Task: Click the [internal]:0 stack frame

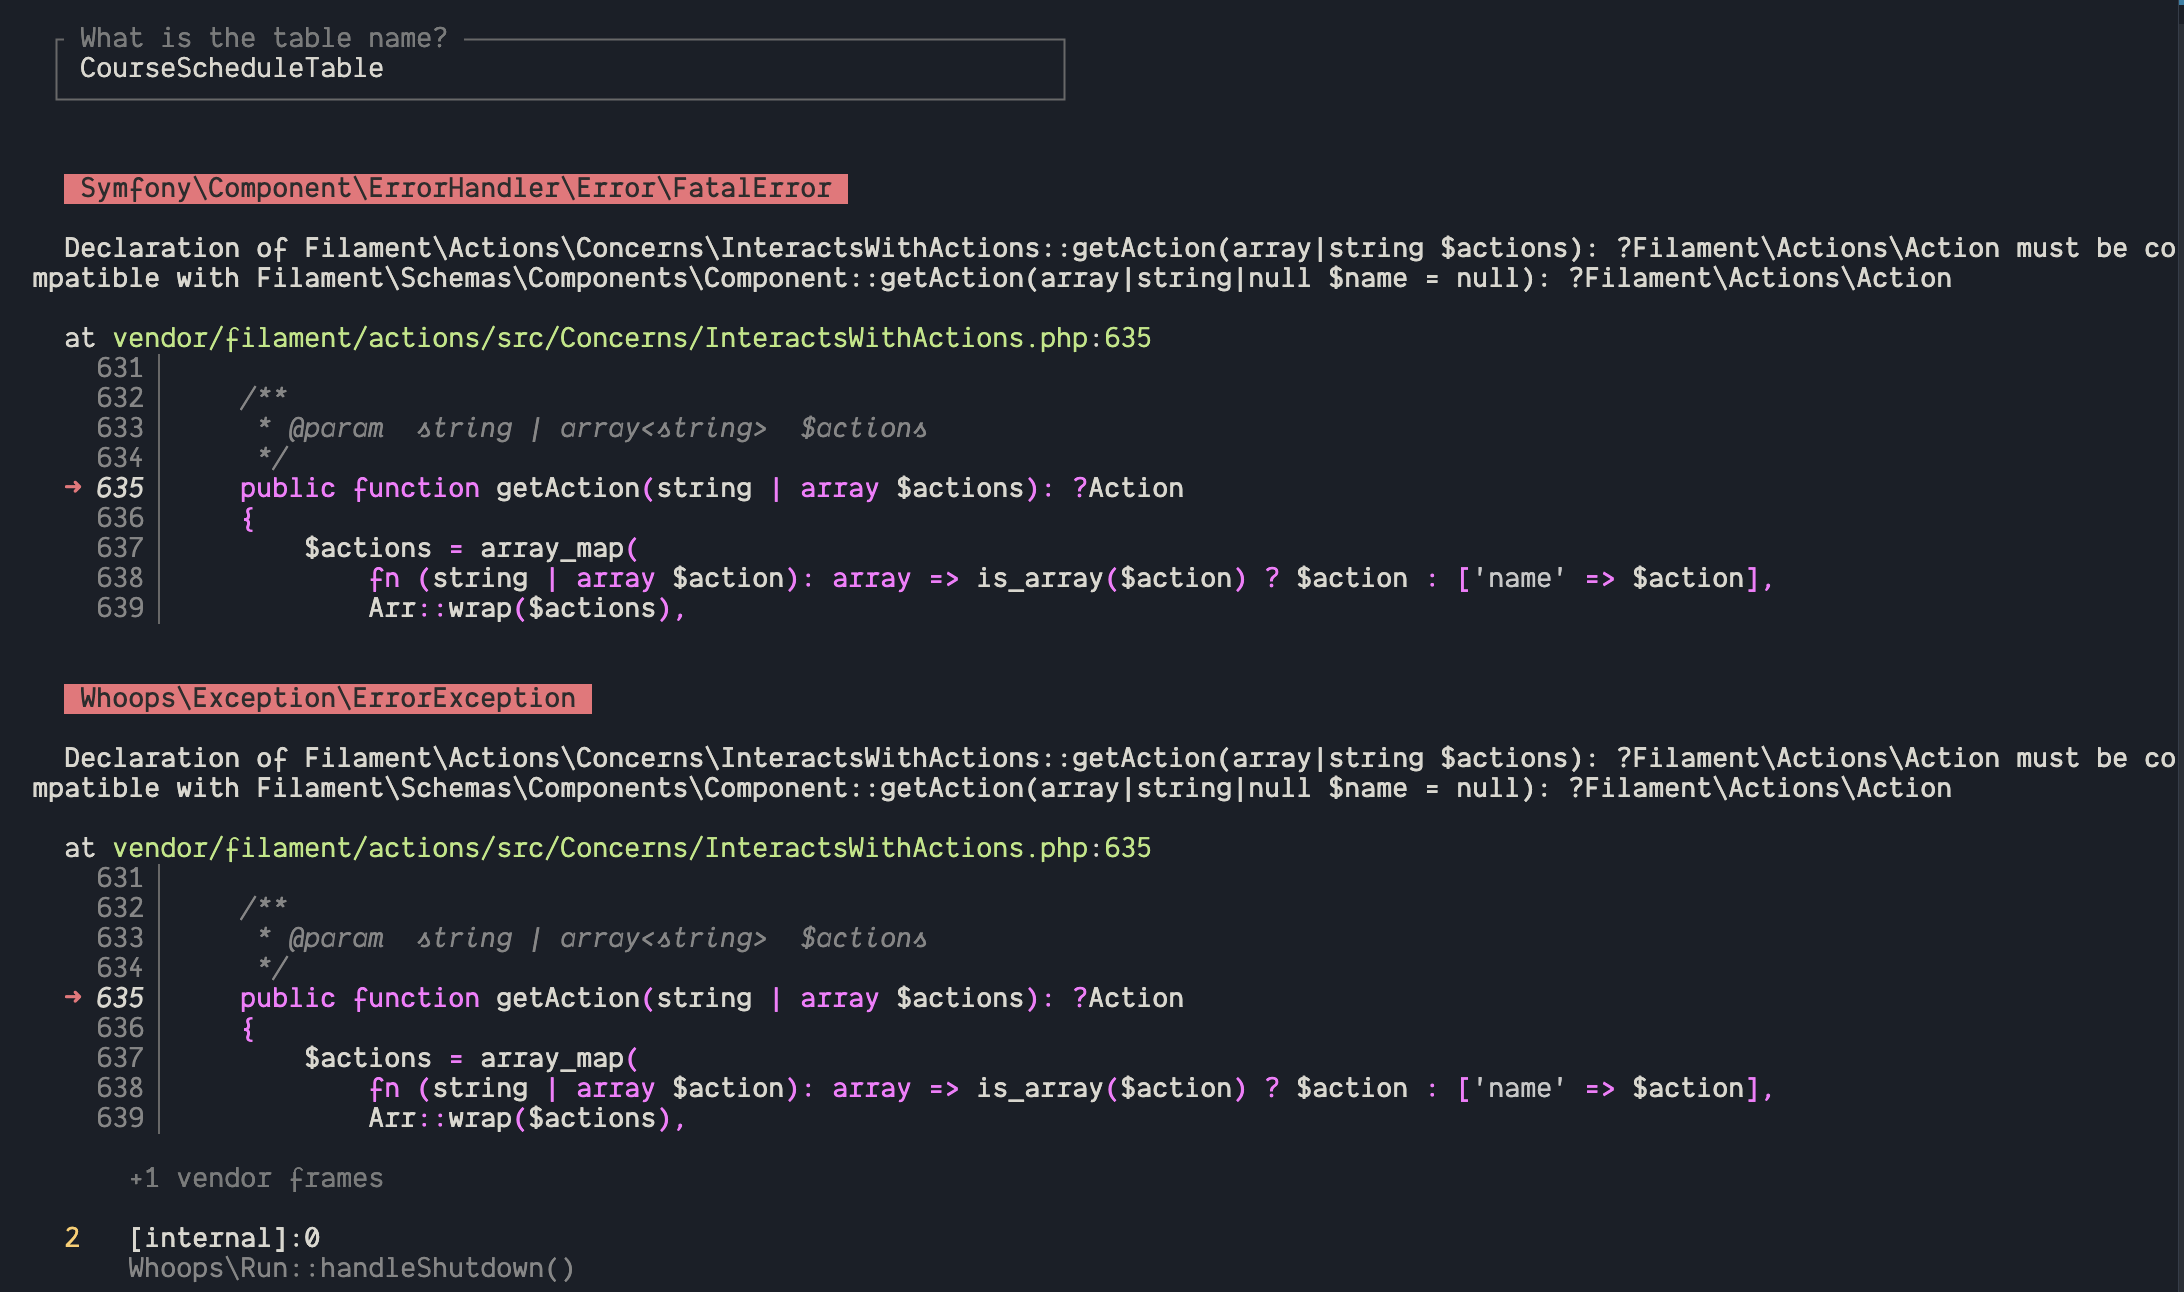Action: (224, 1239)
